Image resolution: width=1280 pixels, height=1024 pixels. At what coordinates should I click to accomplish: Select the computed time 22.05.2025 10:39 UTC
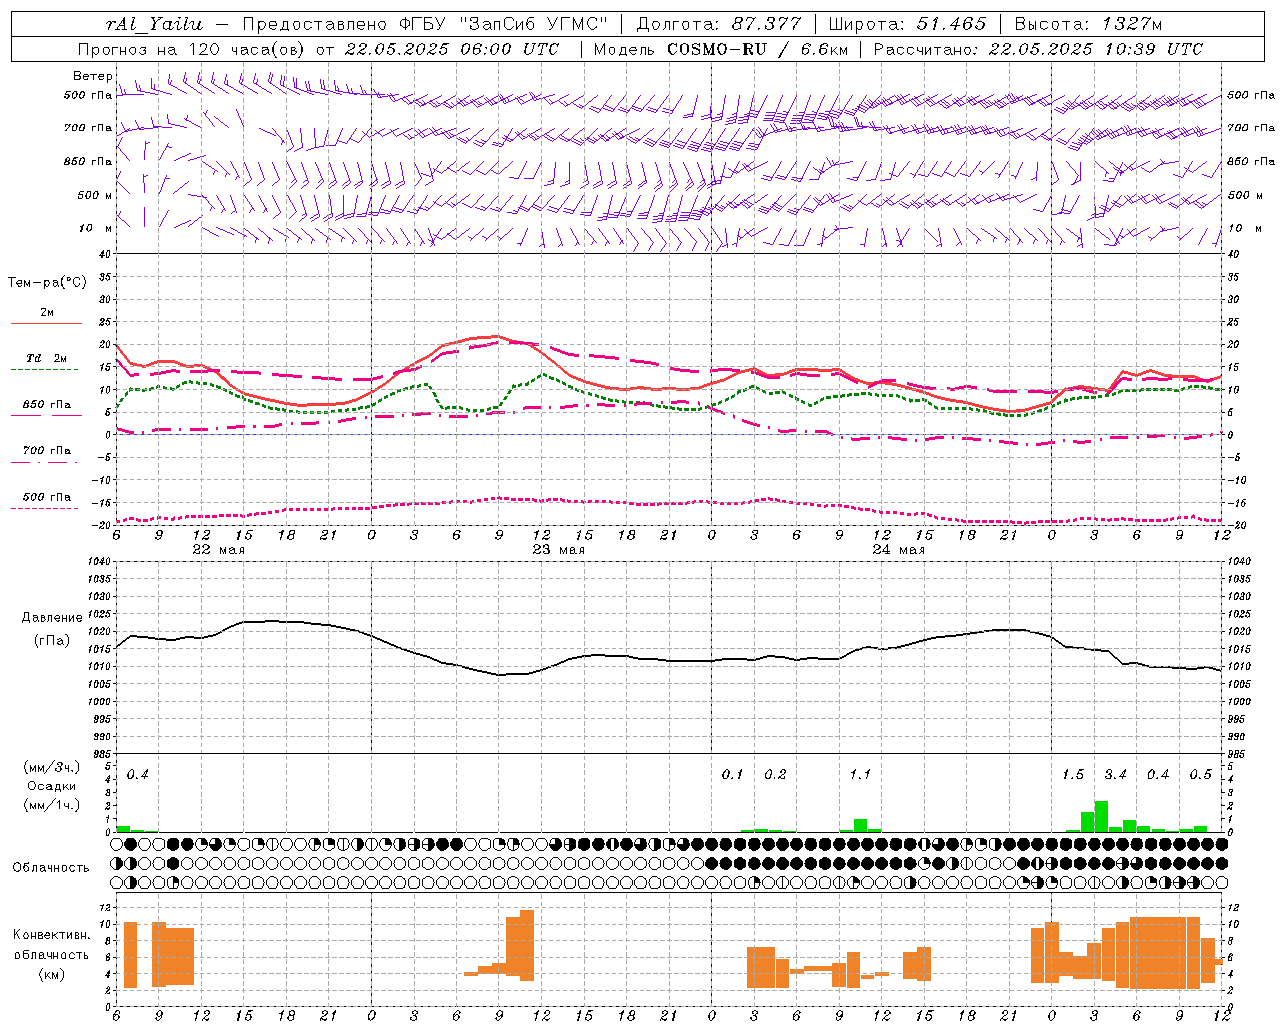click(1095, 49)
